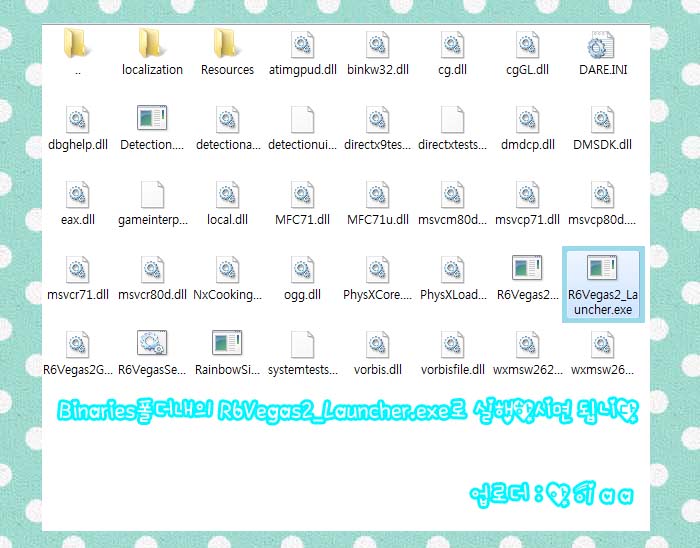Select the vorbis.dll file icon
Image resolution: width=700 pixels, height=548 pixels.
(378, 345)
